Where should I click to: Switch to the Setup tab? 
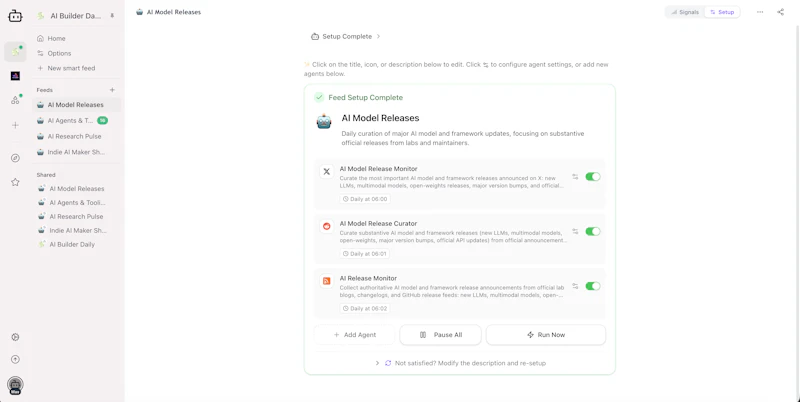(x=722, y=12)
